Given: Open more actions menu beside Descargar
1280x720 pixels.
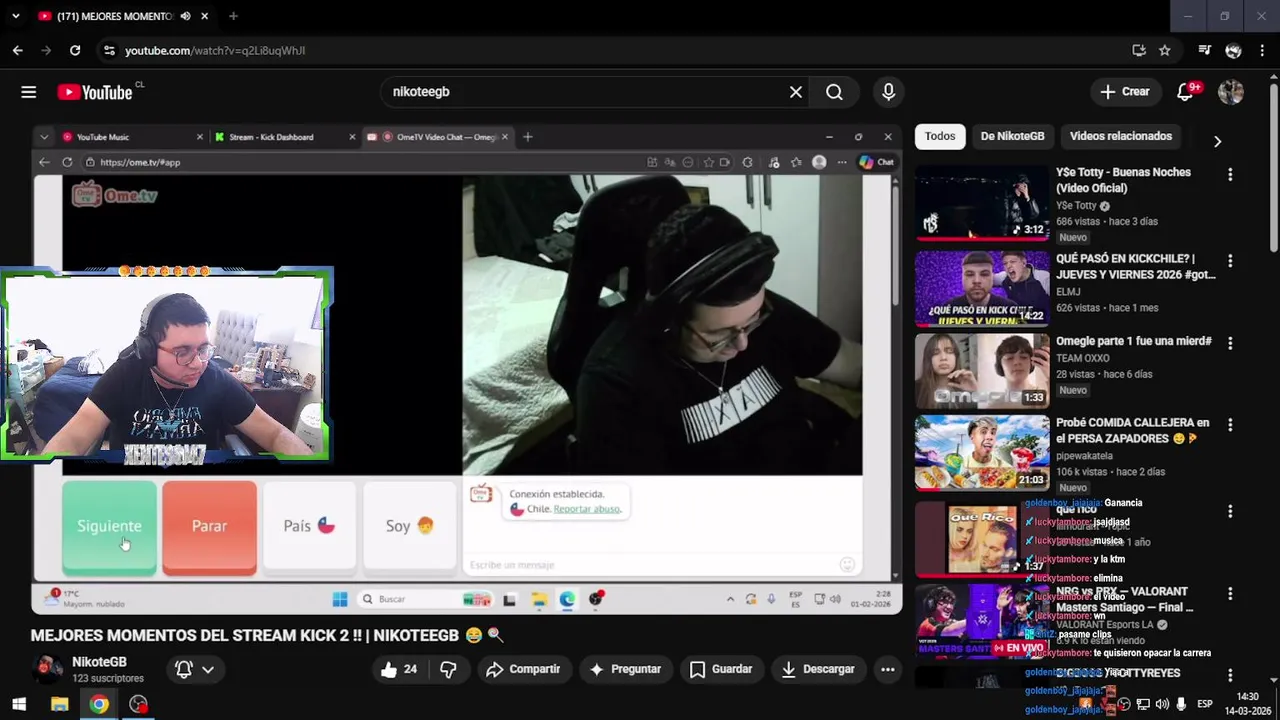Looking at the screenshot, I should [x=887, y=669].
